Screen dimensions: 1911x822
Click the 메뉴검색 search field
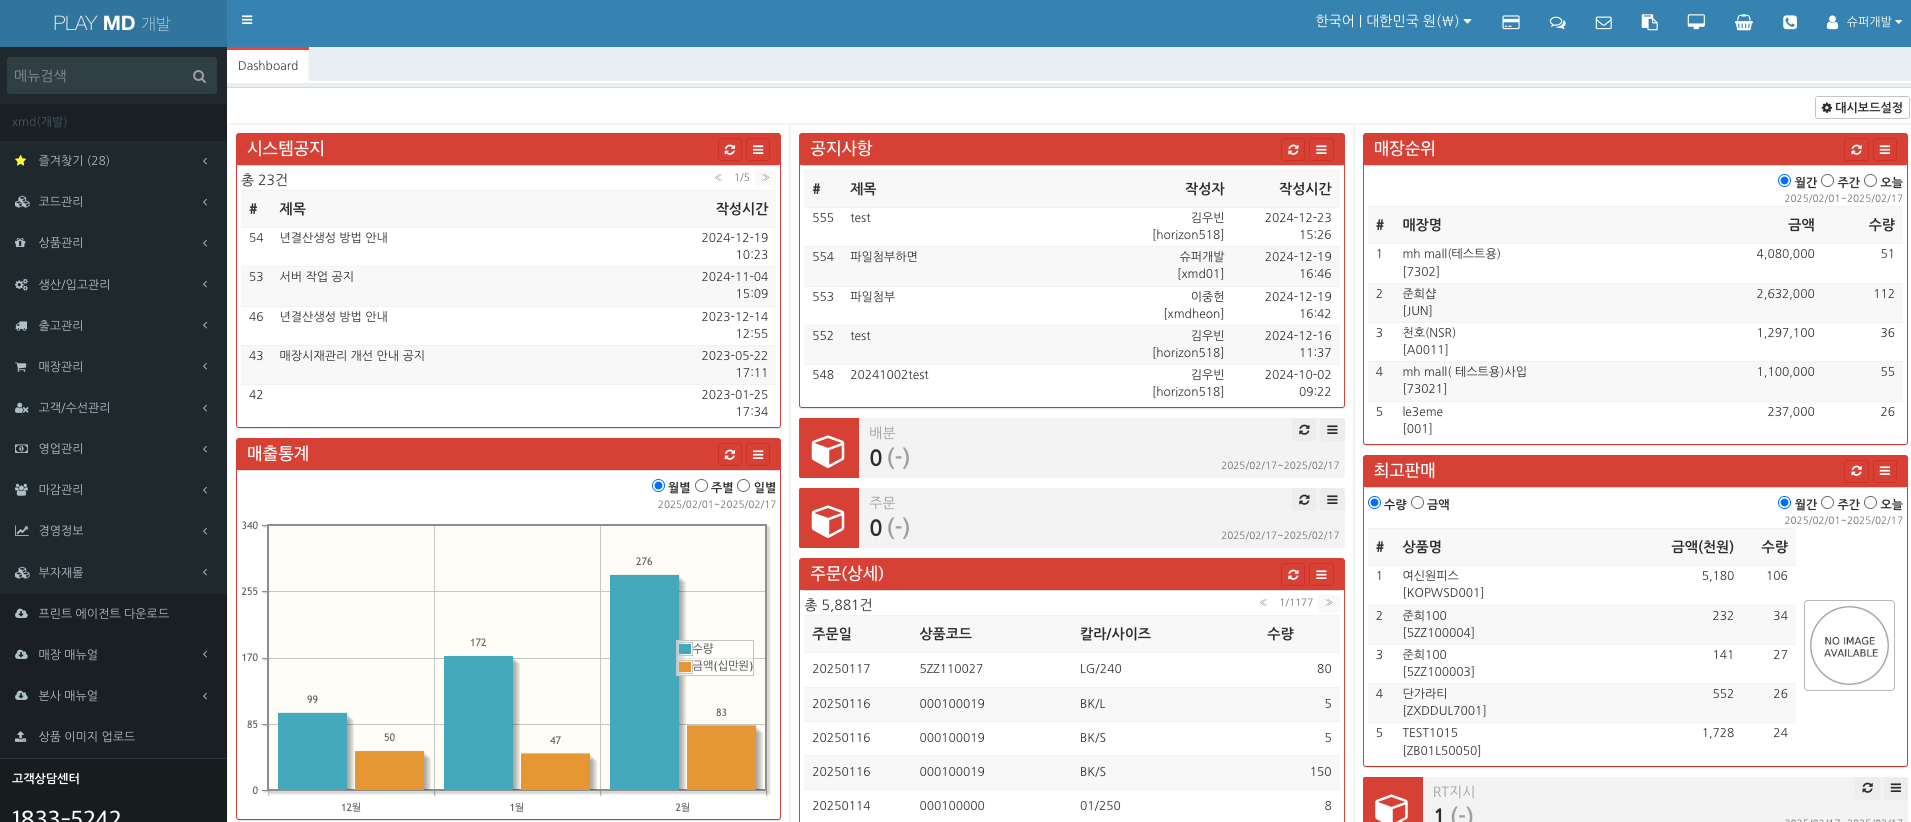pyautogui.click(x=100, y=76)
